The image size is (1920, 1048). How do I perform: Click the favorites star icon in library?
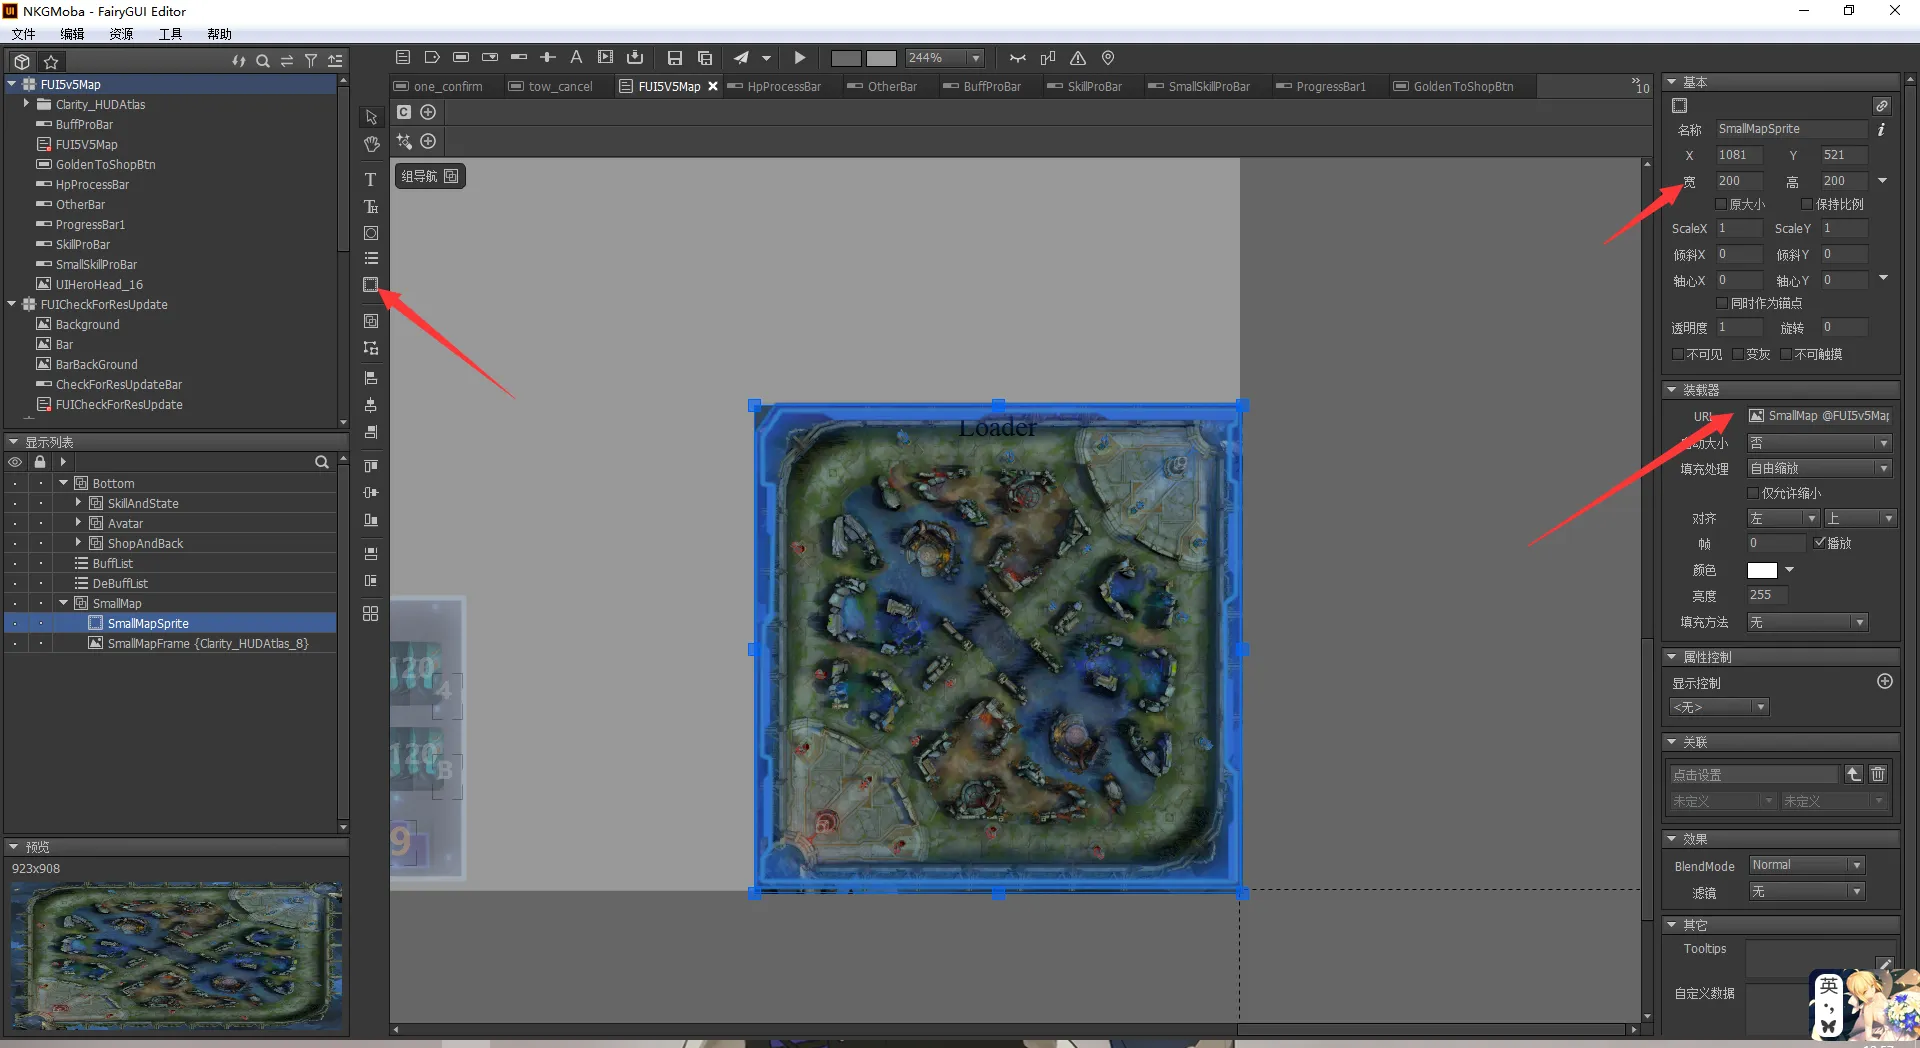(x=51, y=61)
